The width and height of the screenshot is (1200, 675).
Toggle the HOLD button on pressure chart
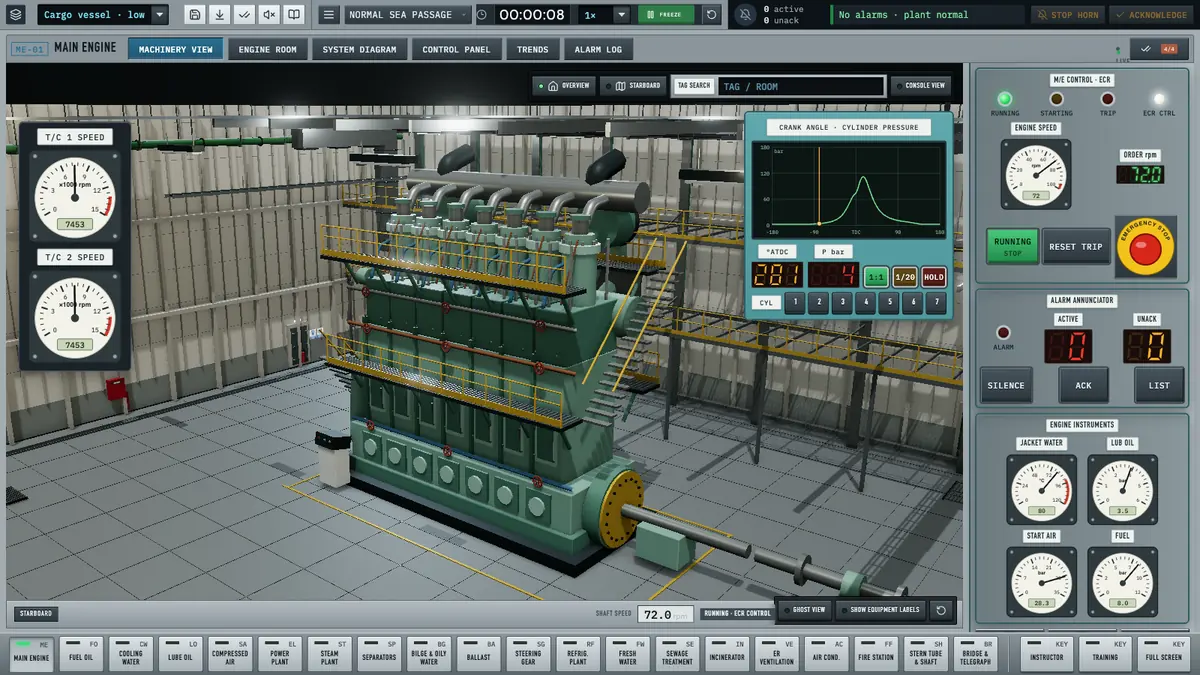[x=934, y=277]
